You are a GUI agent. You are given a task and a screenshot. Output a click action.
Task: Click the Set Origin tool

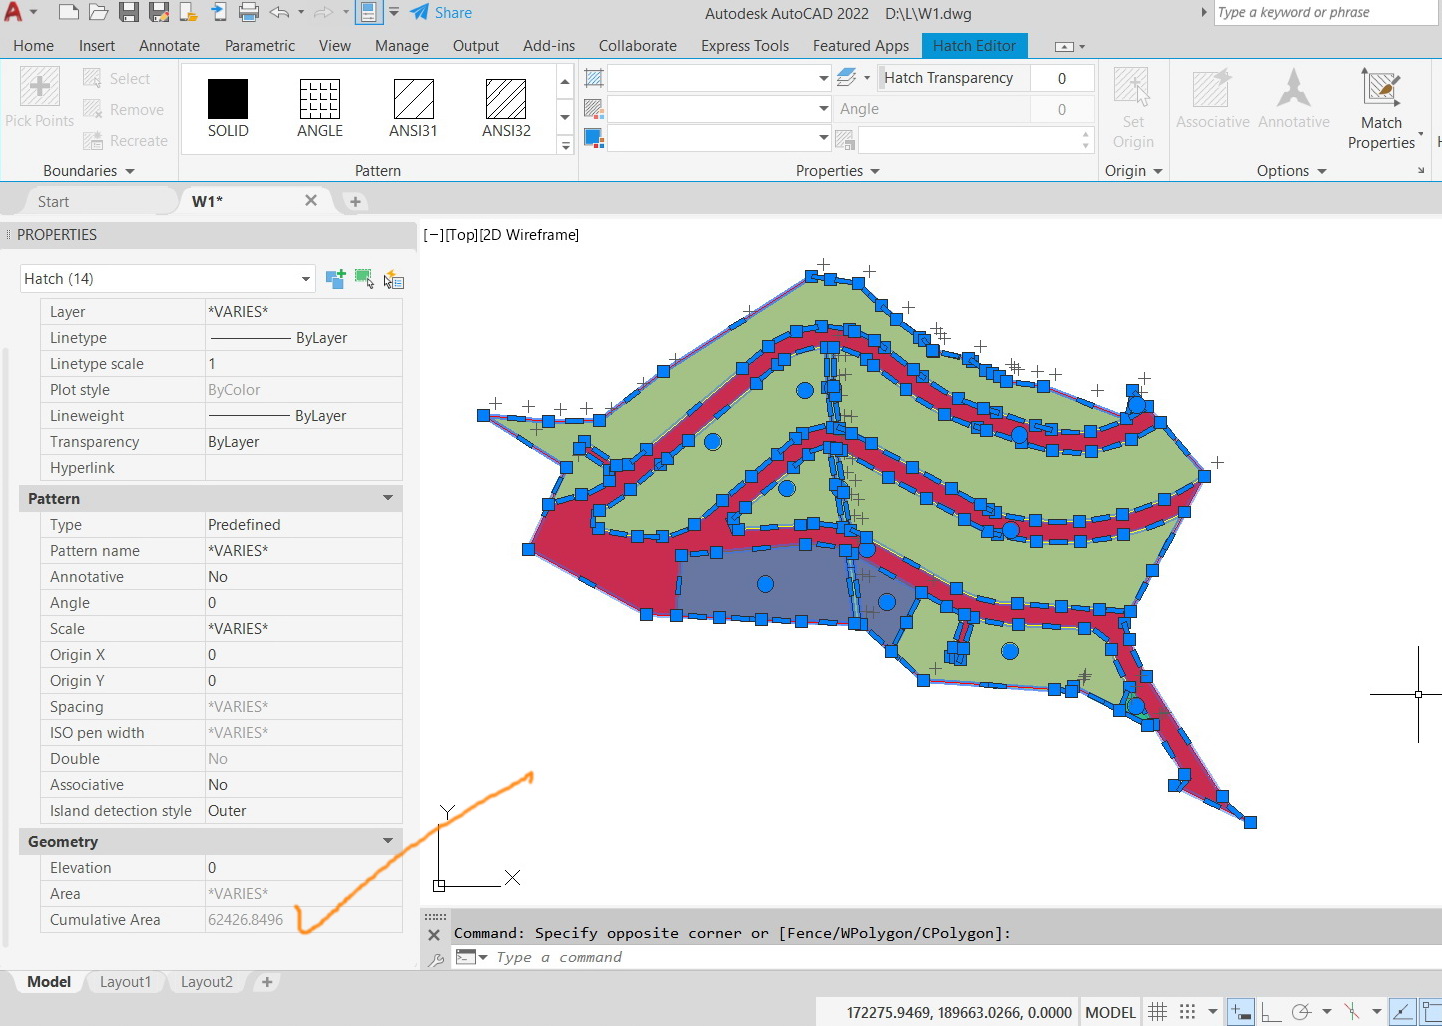click(1133, 105)
